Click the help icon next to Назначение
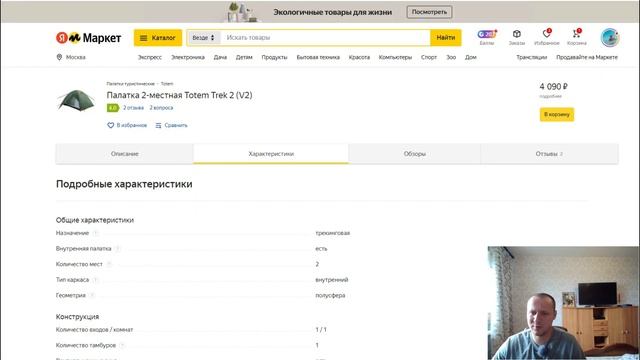This screenshot has height=360, width=640. [96, 233]
